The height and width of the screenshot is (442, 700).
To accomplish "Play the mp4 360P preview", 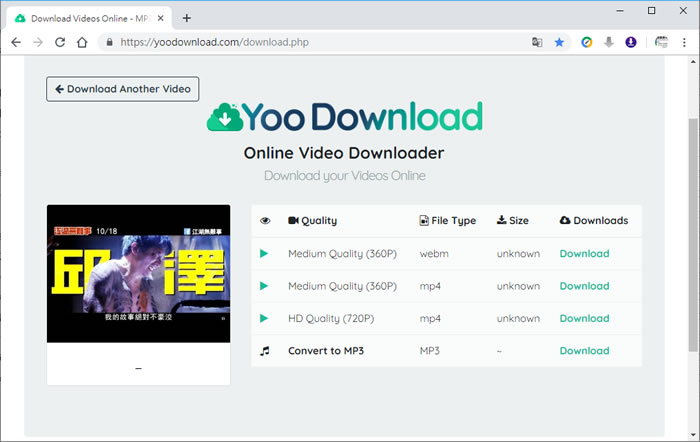I will click(264, 286).
